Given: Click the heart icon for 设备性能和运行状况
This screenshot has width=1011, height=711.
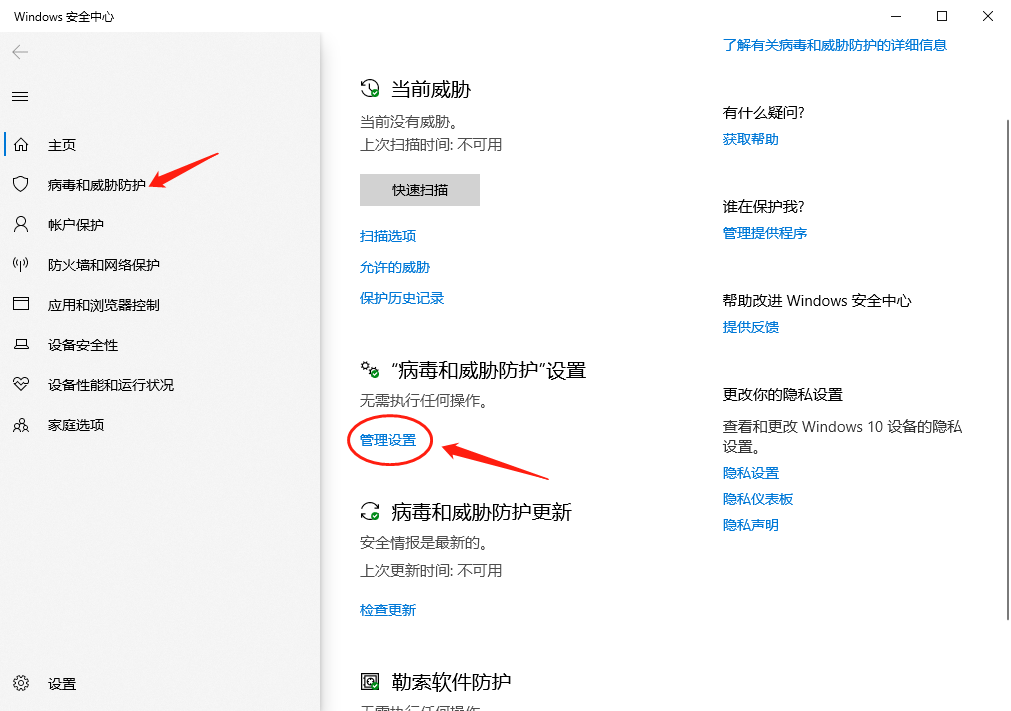Looking at the screenshot, I should 20,385.
